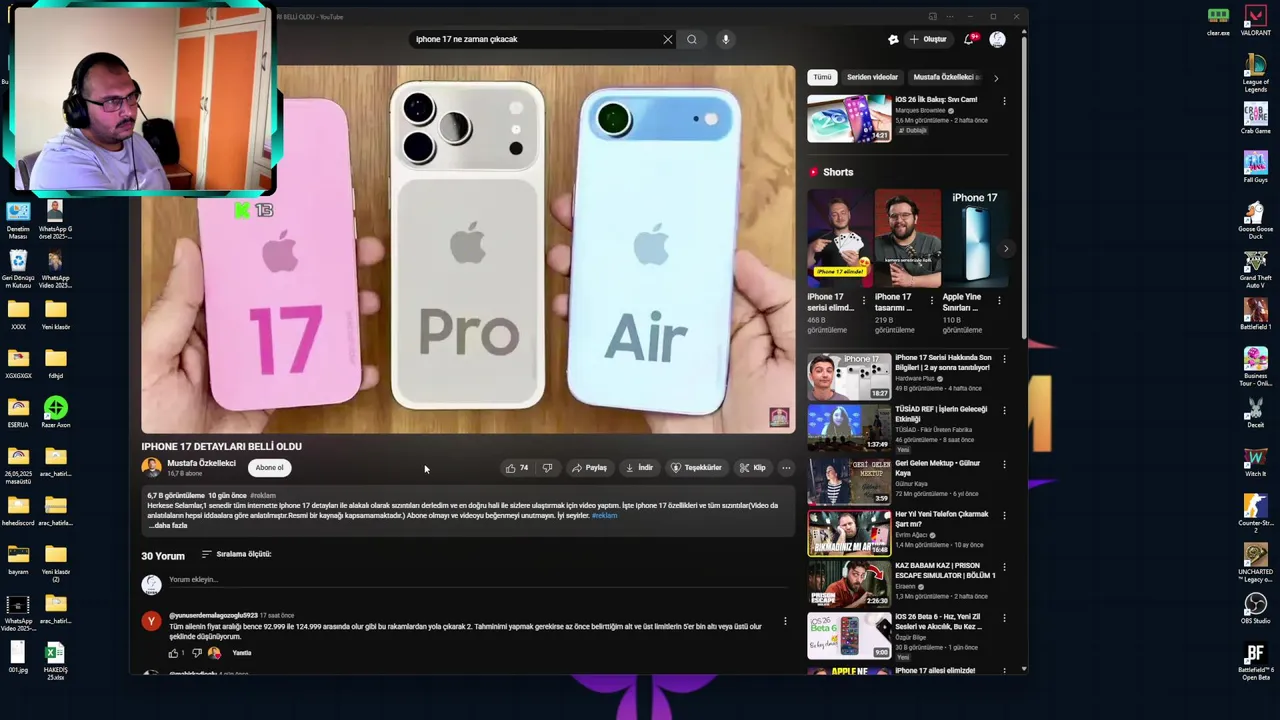
Task: Reply to first comment via Yanıtla
Action: (x=242, y=653)
